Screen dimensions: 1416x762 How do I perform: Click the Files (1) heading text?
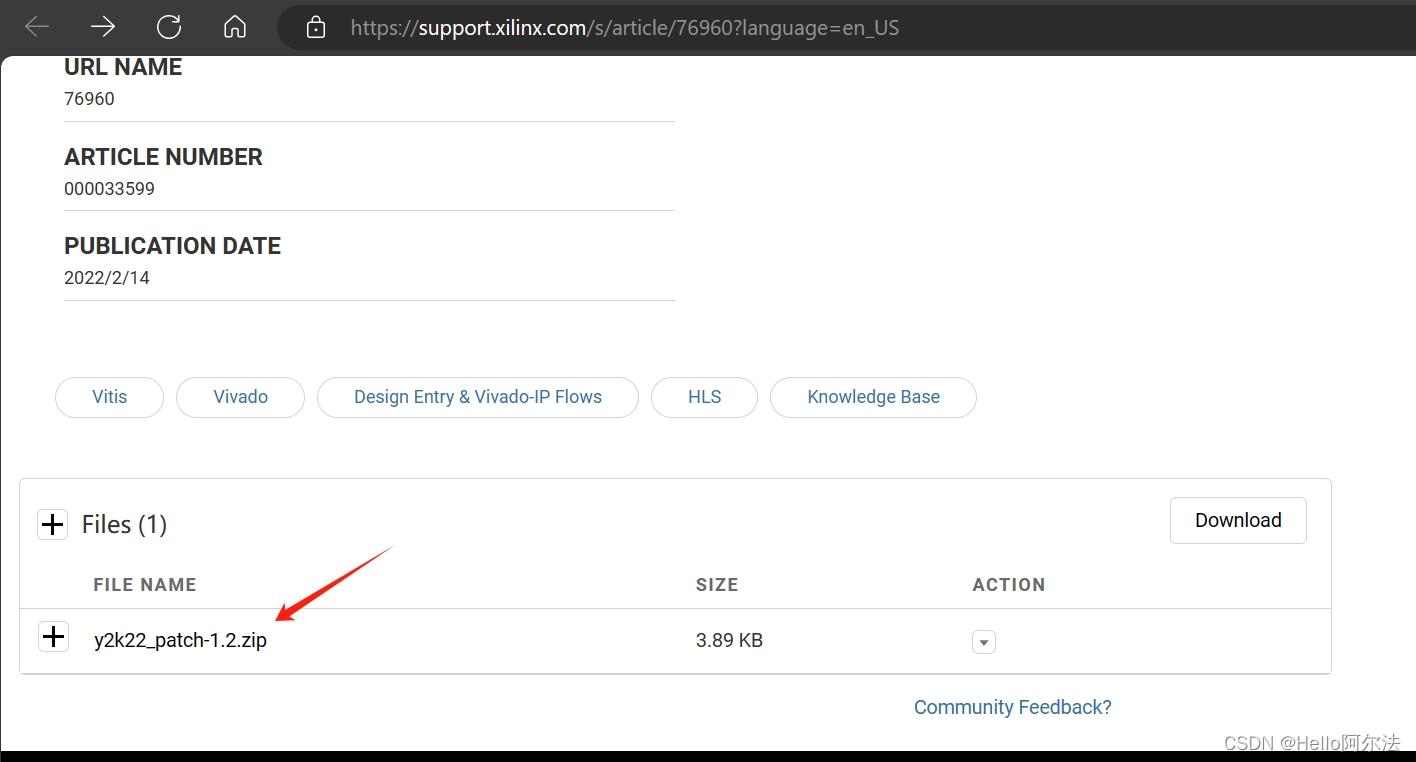pos(125,524)
